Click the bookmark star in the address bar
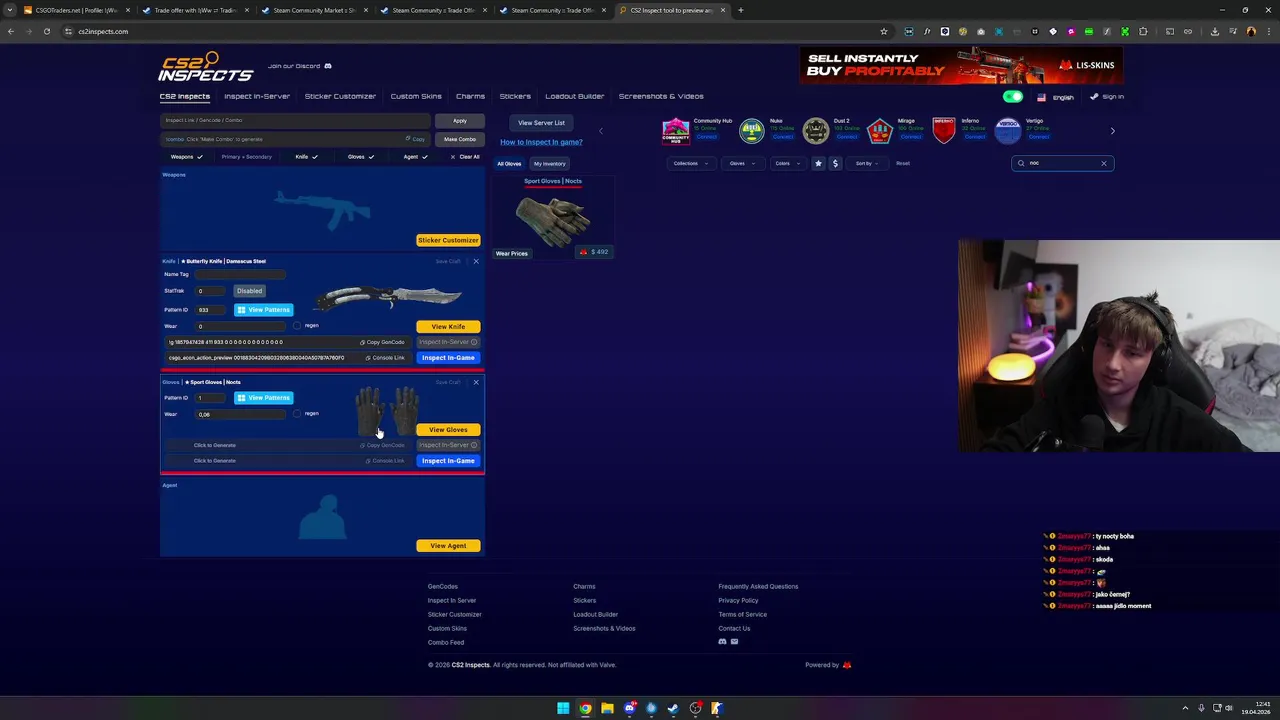1280x720 pixels. [x=884, y=31]
